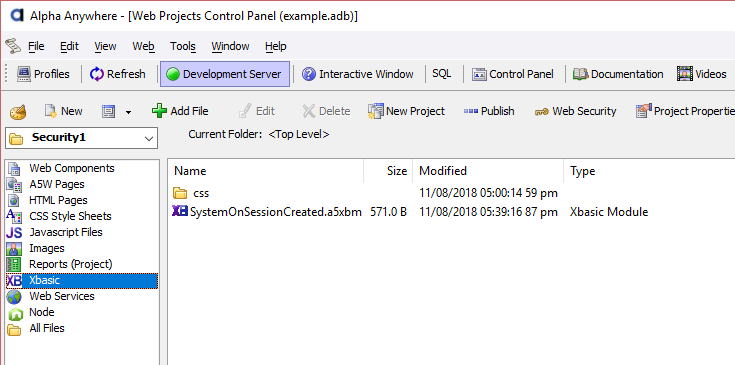
Task: Click the Publish icon
Action: click(470, 111)
